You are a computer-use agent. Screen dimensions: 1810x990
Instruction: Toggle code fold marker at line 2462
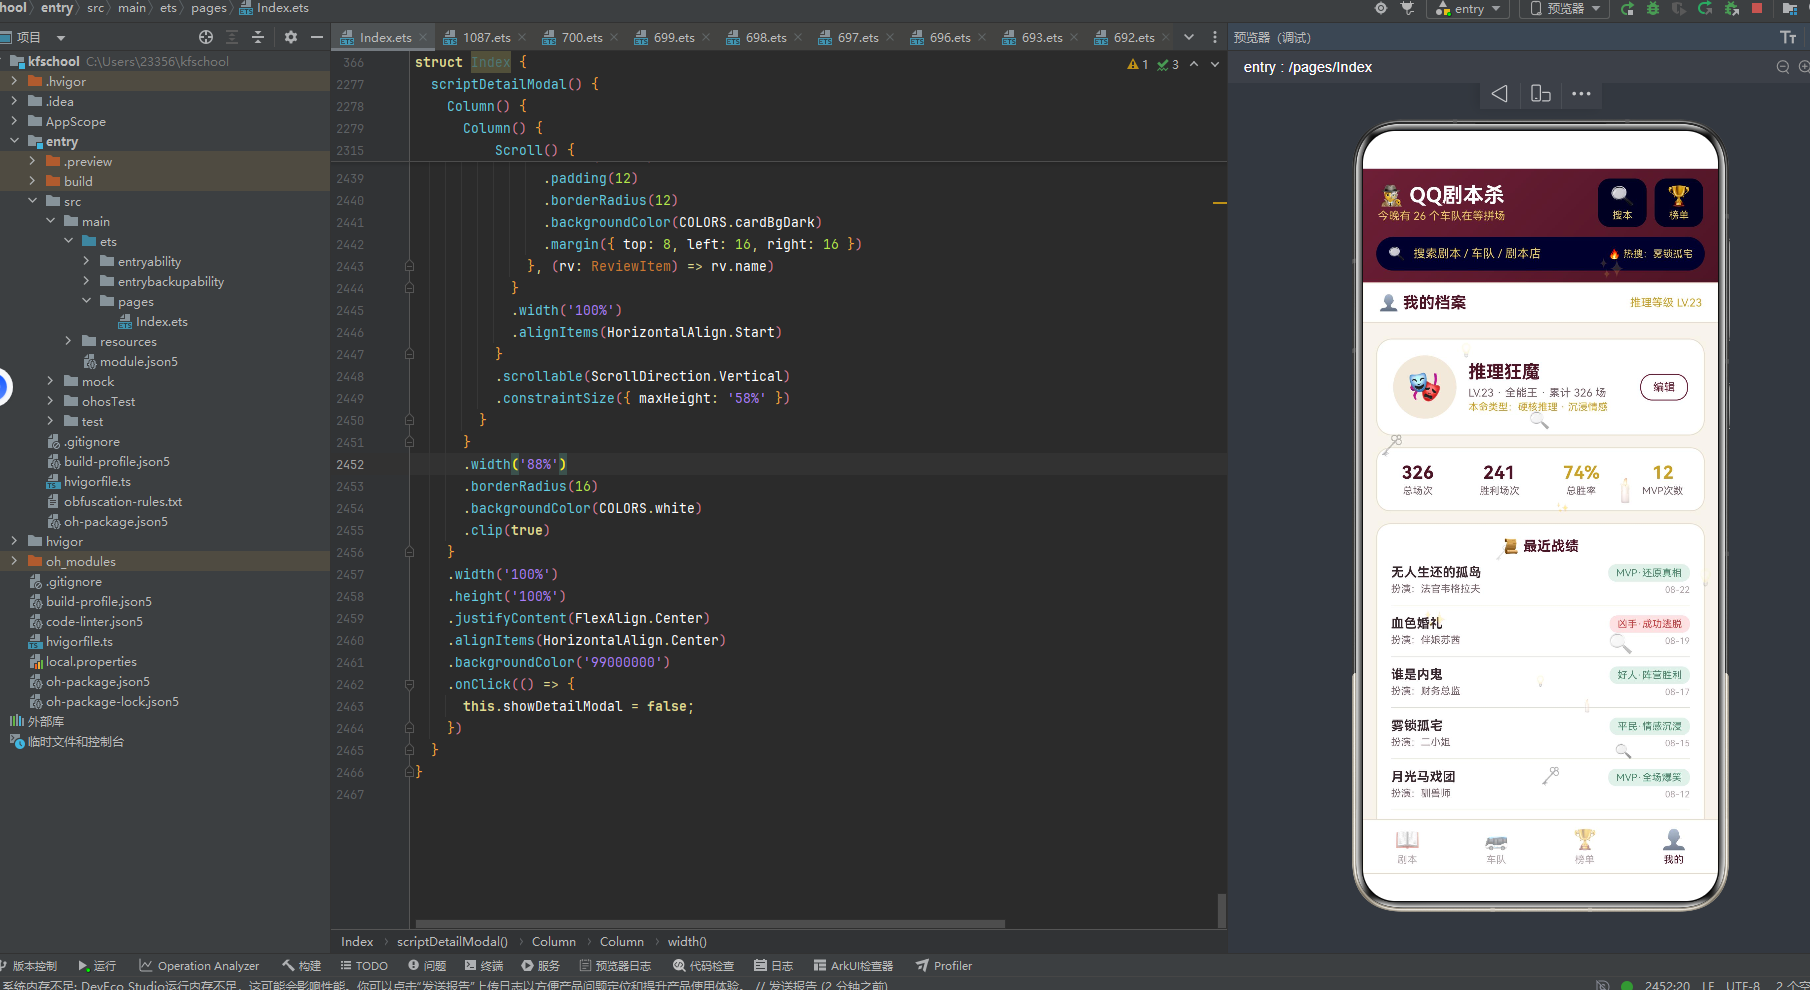click(409, 685)
